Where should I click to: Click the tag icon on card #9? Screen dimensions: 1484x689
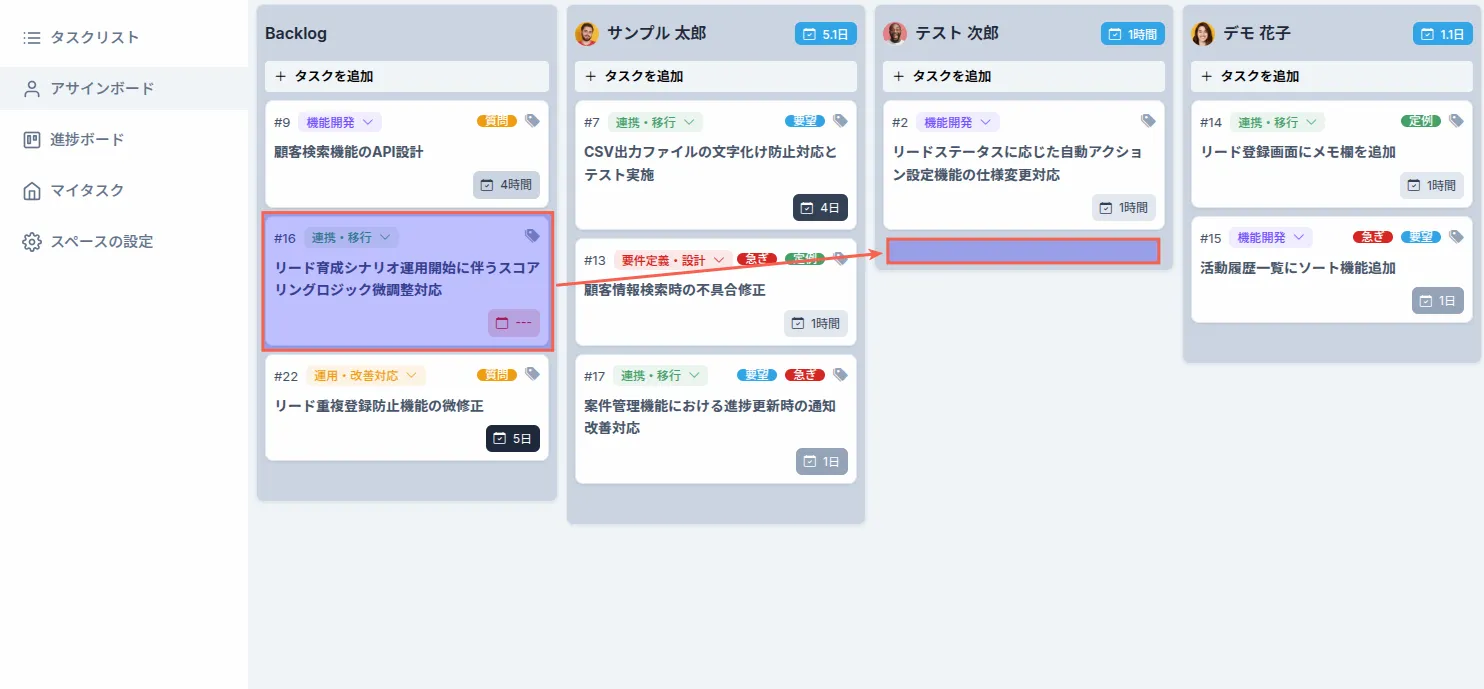click(532, 121)
